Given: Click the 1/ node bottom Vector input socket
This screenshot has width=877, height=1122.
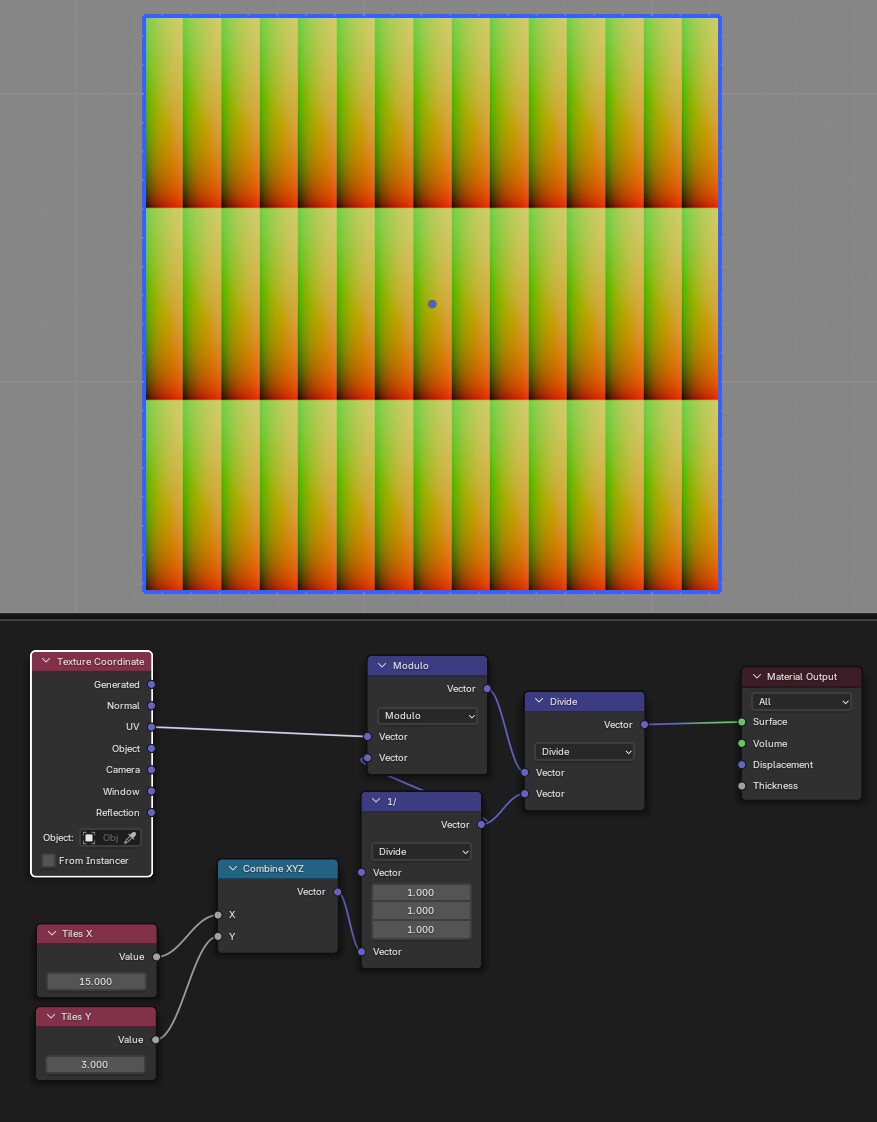Looking at the screenshot, I should coord(362,952).
